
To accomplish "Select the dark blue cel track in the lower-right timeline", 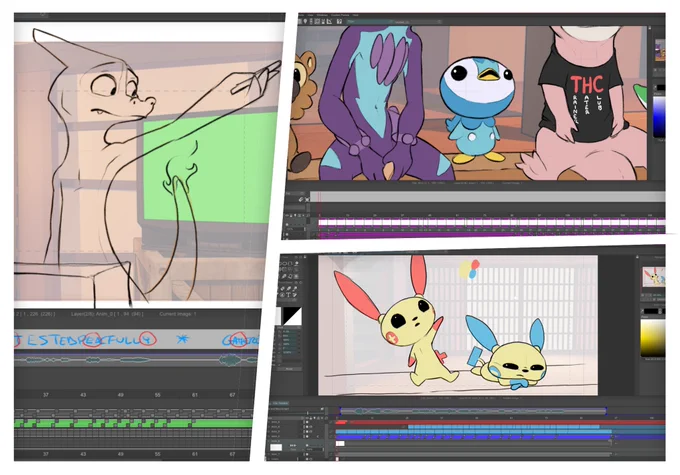I will pos(473,437).
